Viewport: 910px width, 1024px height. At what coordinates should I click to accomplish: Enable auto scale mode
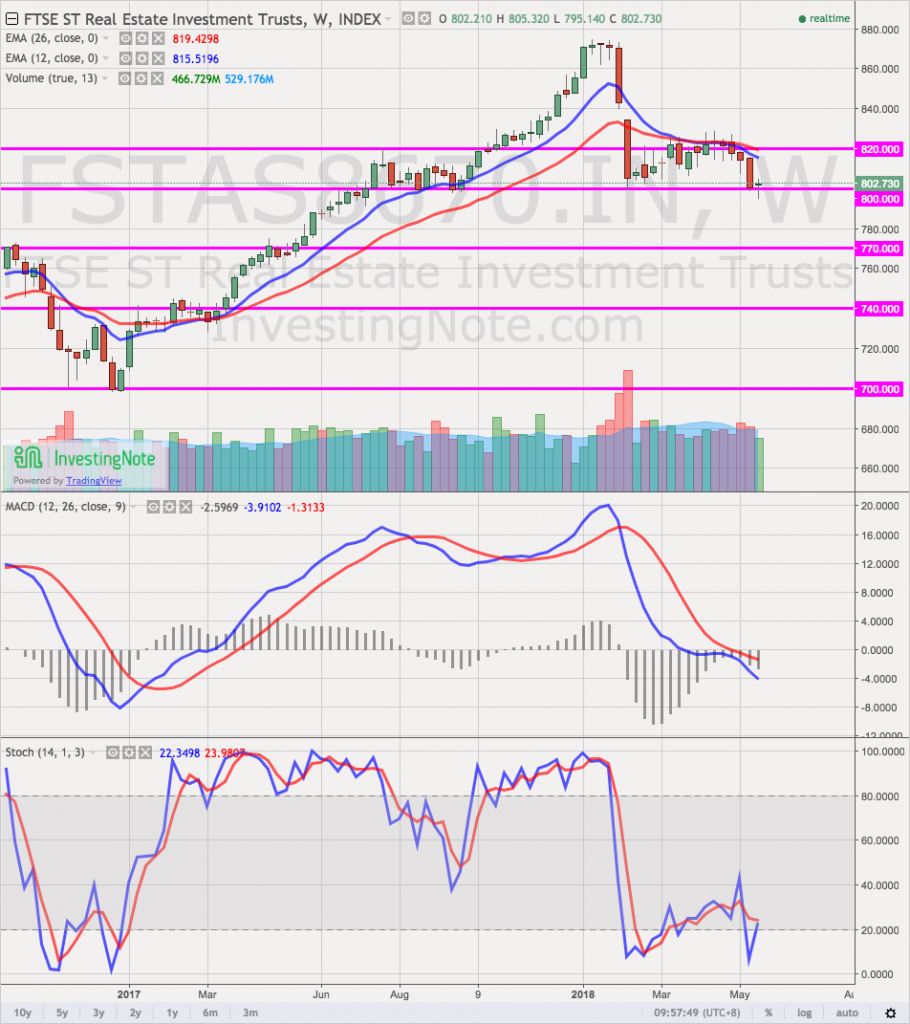click(843, 1012)
